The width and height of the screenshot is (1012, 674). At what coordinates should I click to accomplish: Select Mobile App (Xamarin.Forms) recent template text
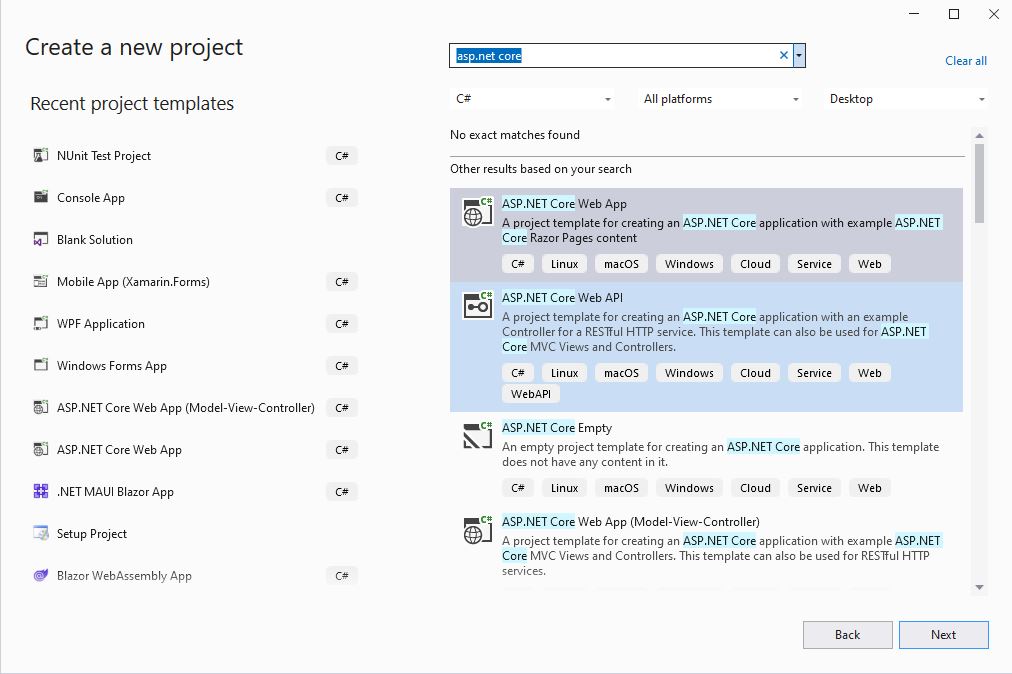click(133, 281)
